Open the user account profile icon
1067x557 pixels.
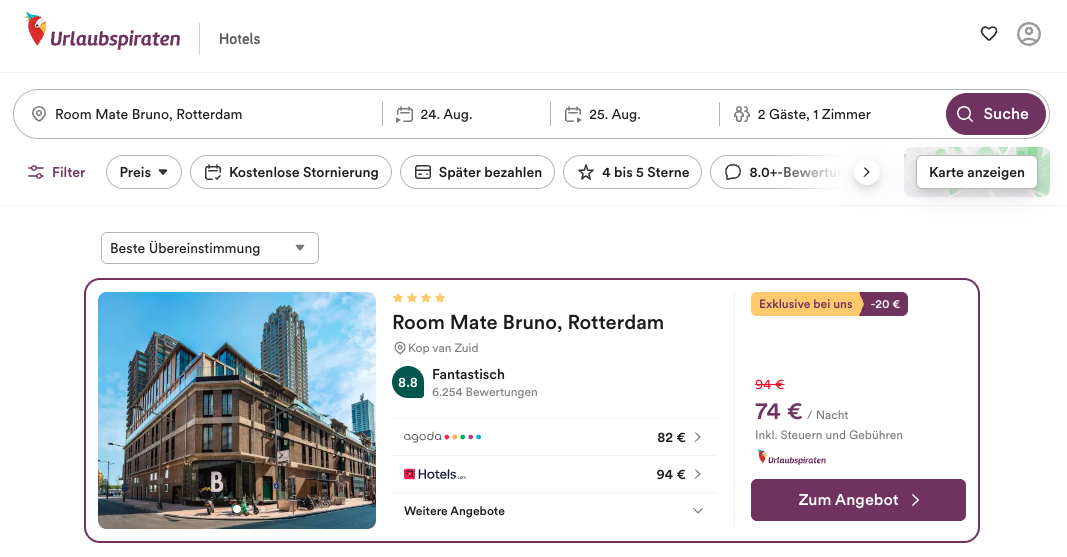(1029, 34)
